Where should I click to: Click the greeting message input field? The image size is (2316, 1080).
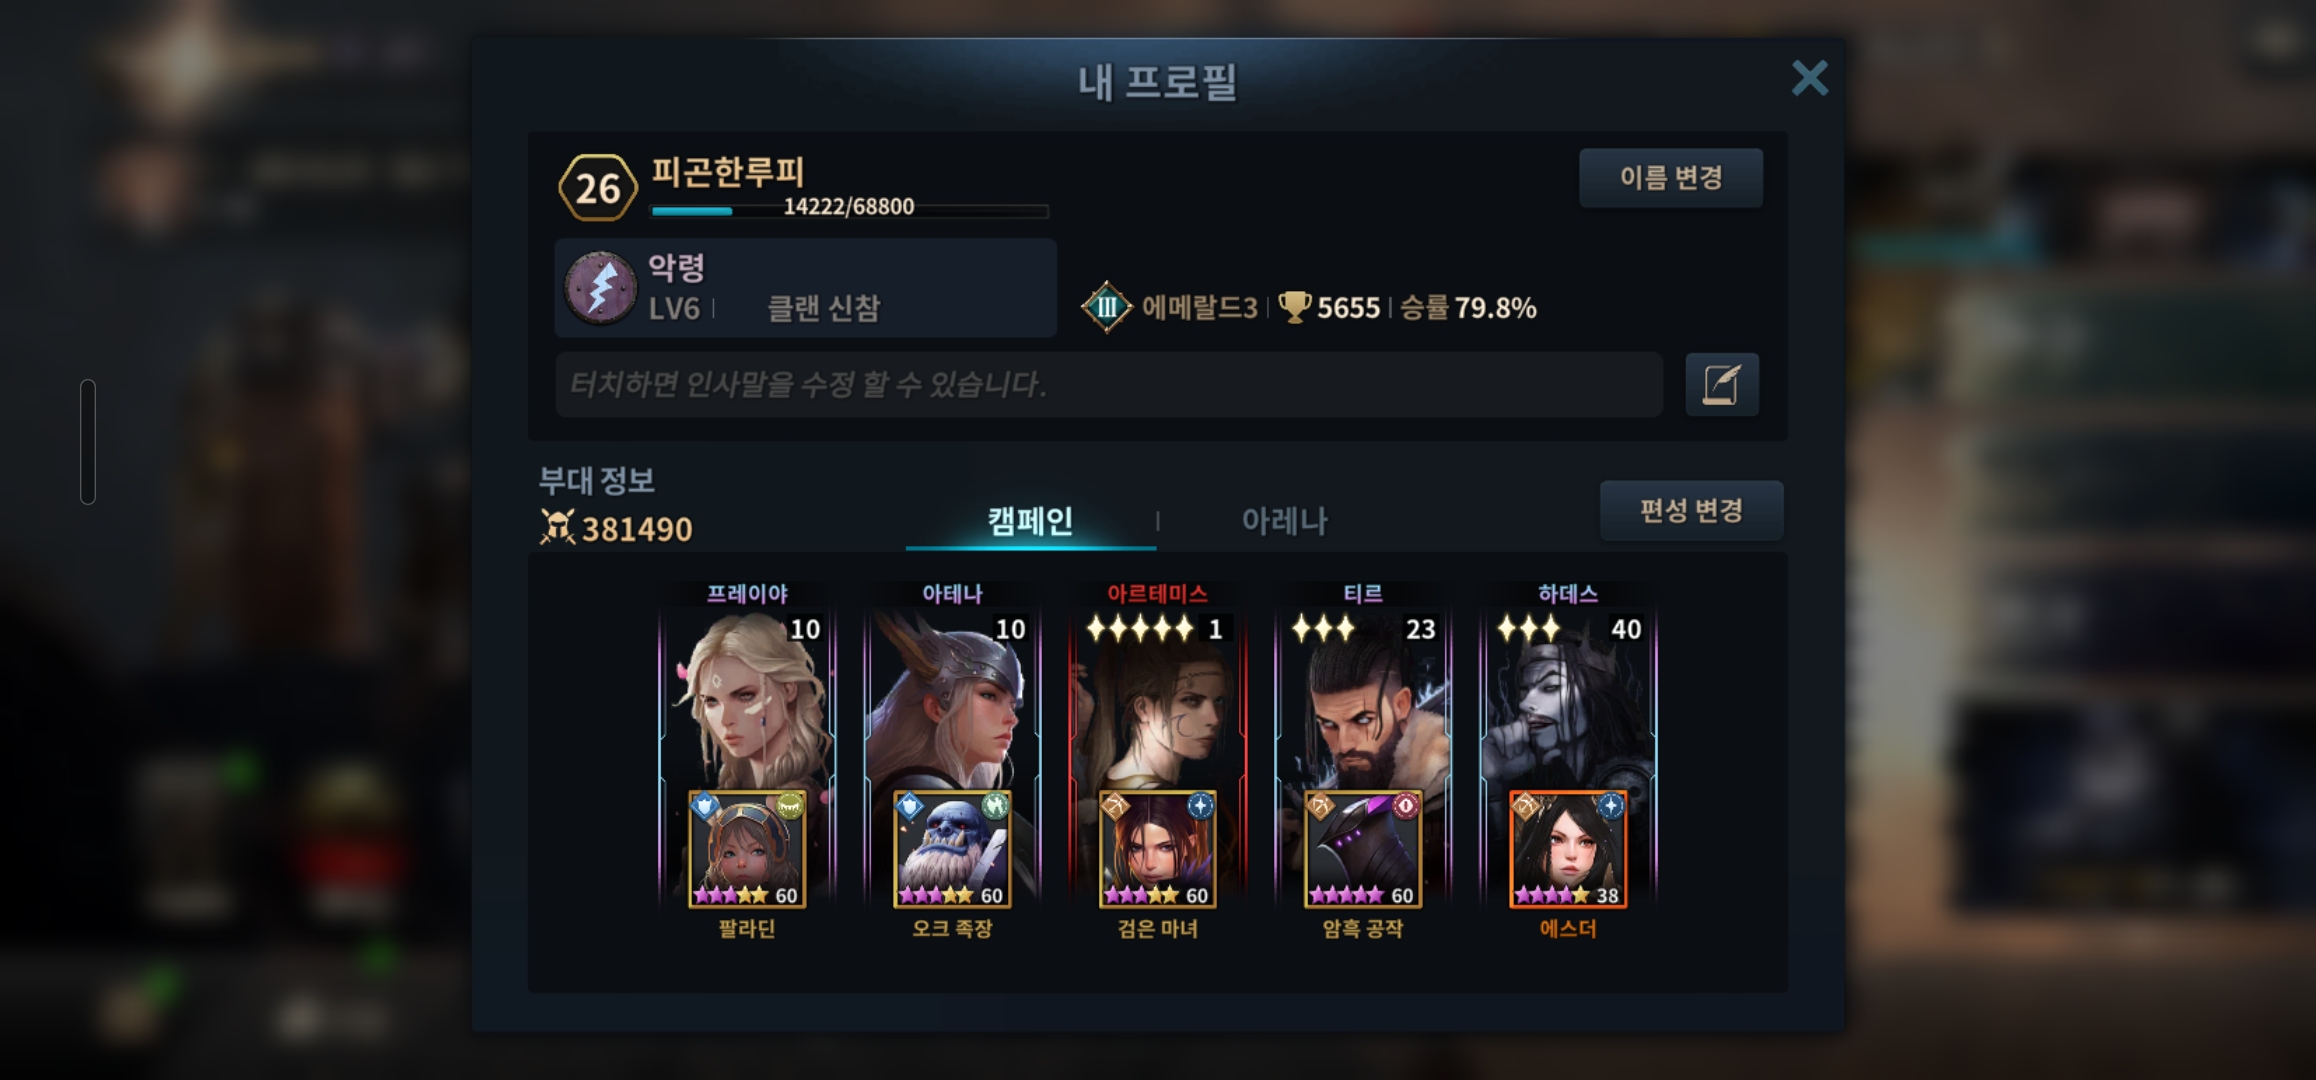pos(1109,384)
